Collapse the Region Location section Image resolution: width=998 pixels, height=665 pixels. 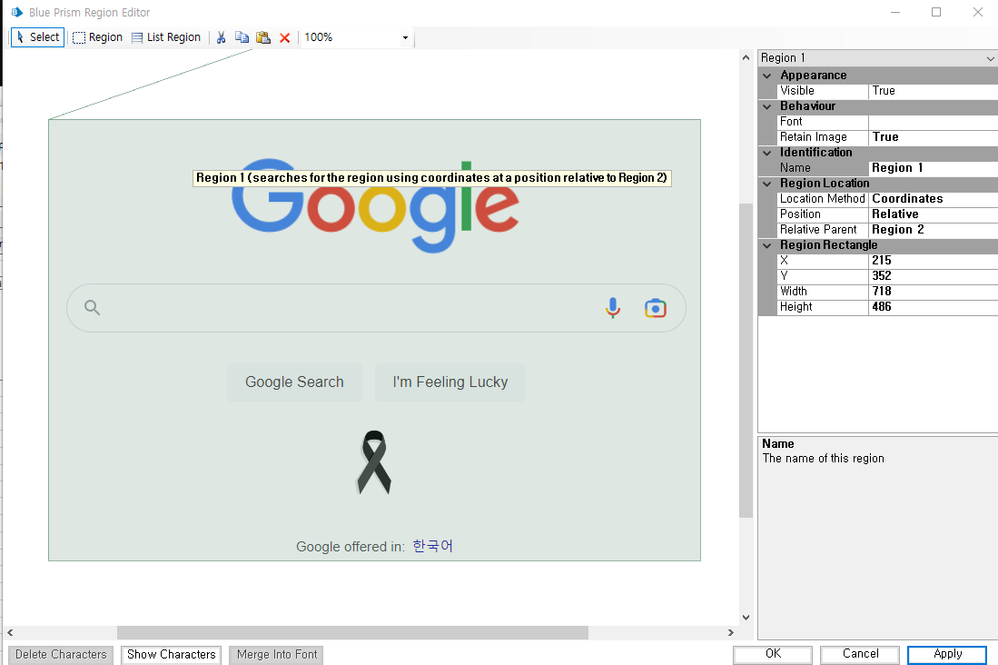[x=767, y=183]
